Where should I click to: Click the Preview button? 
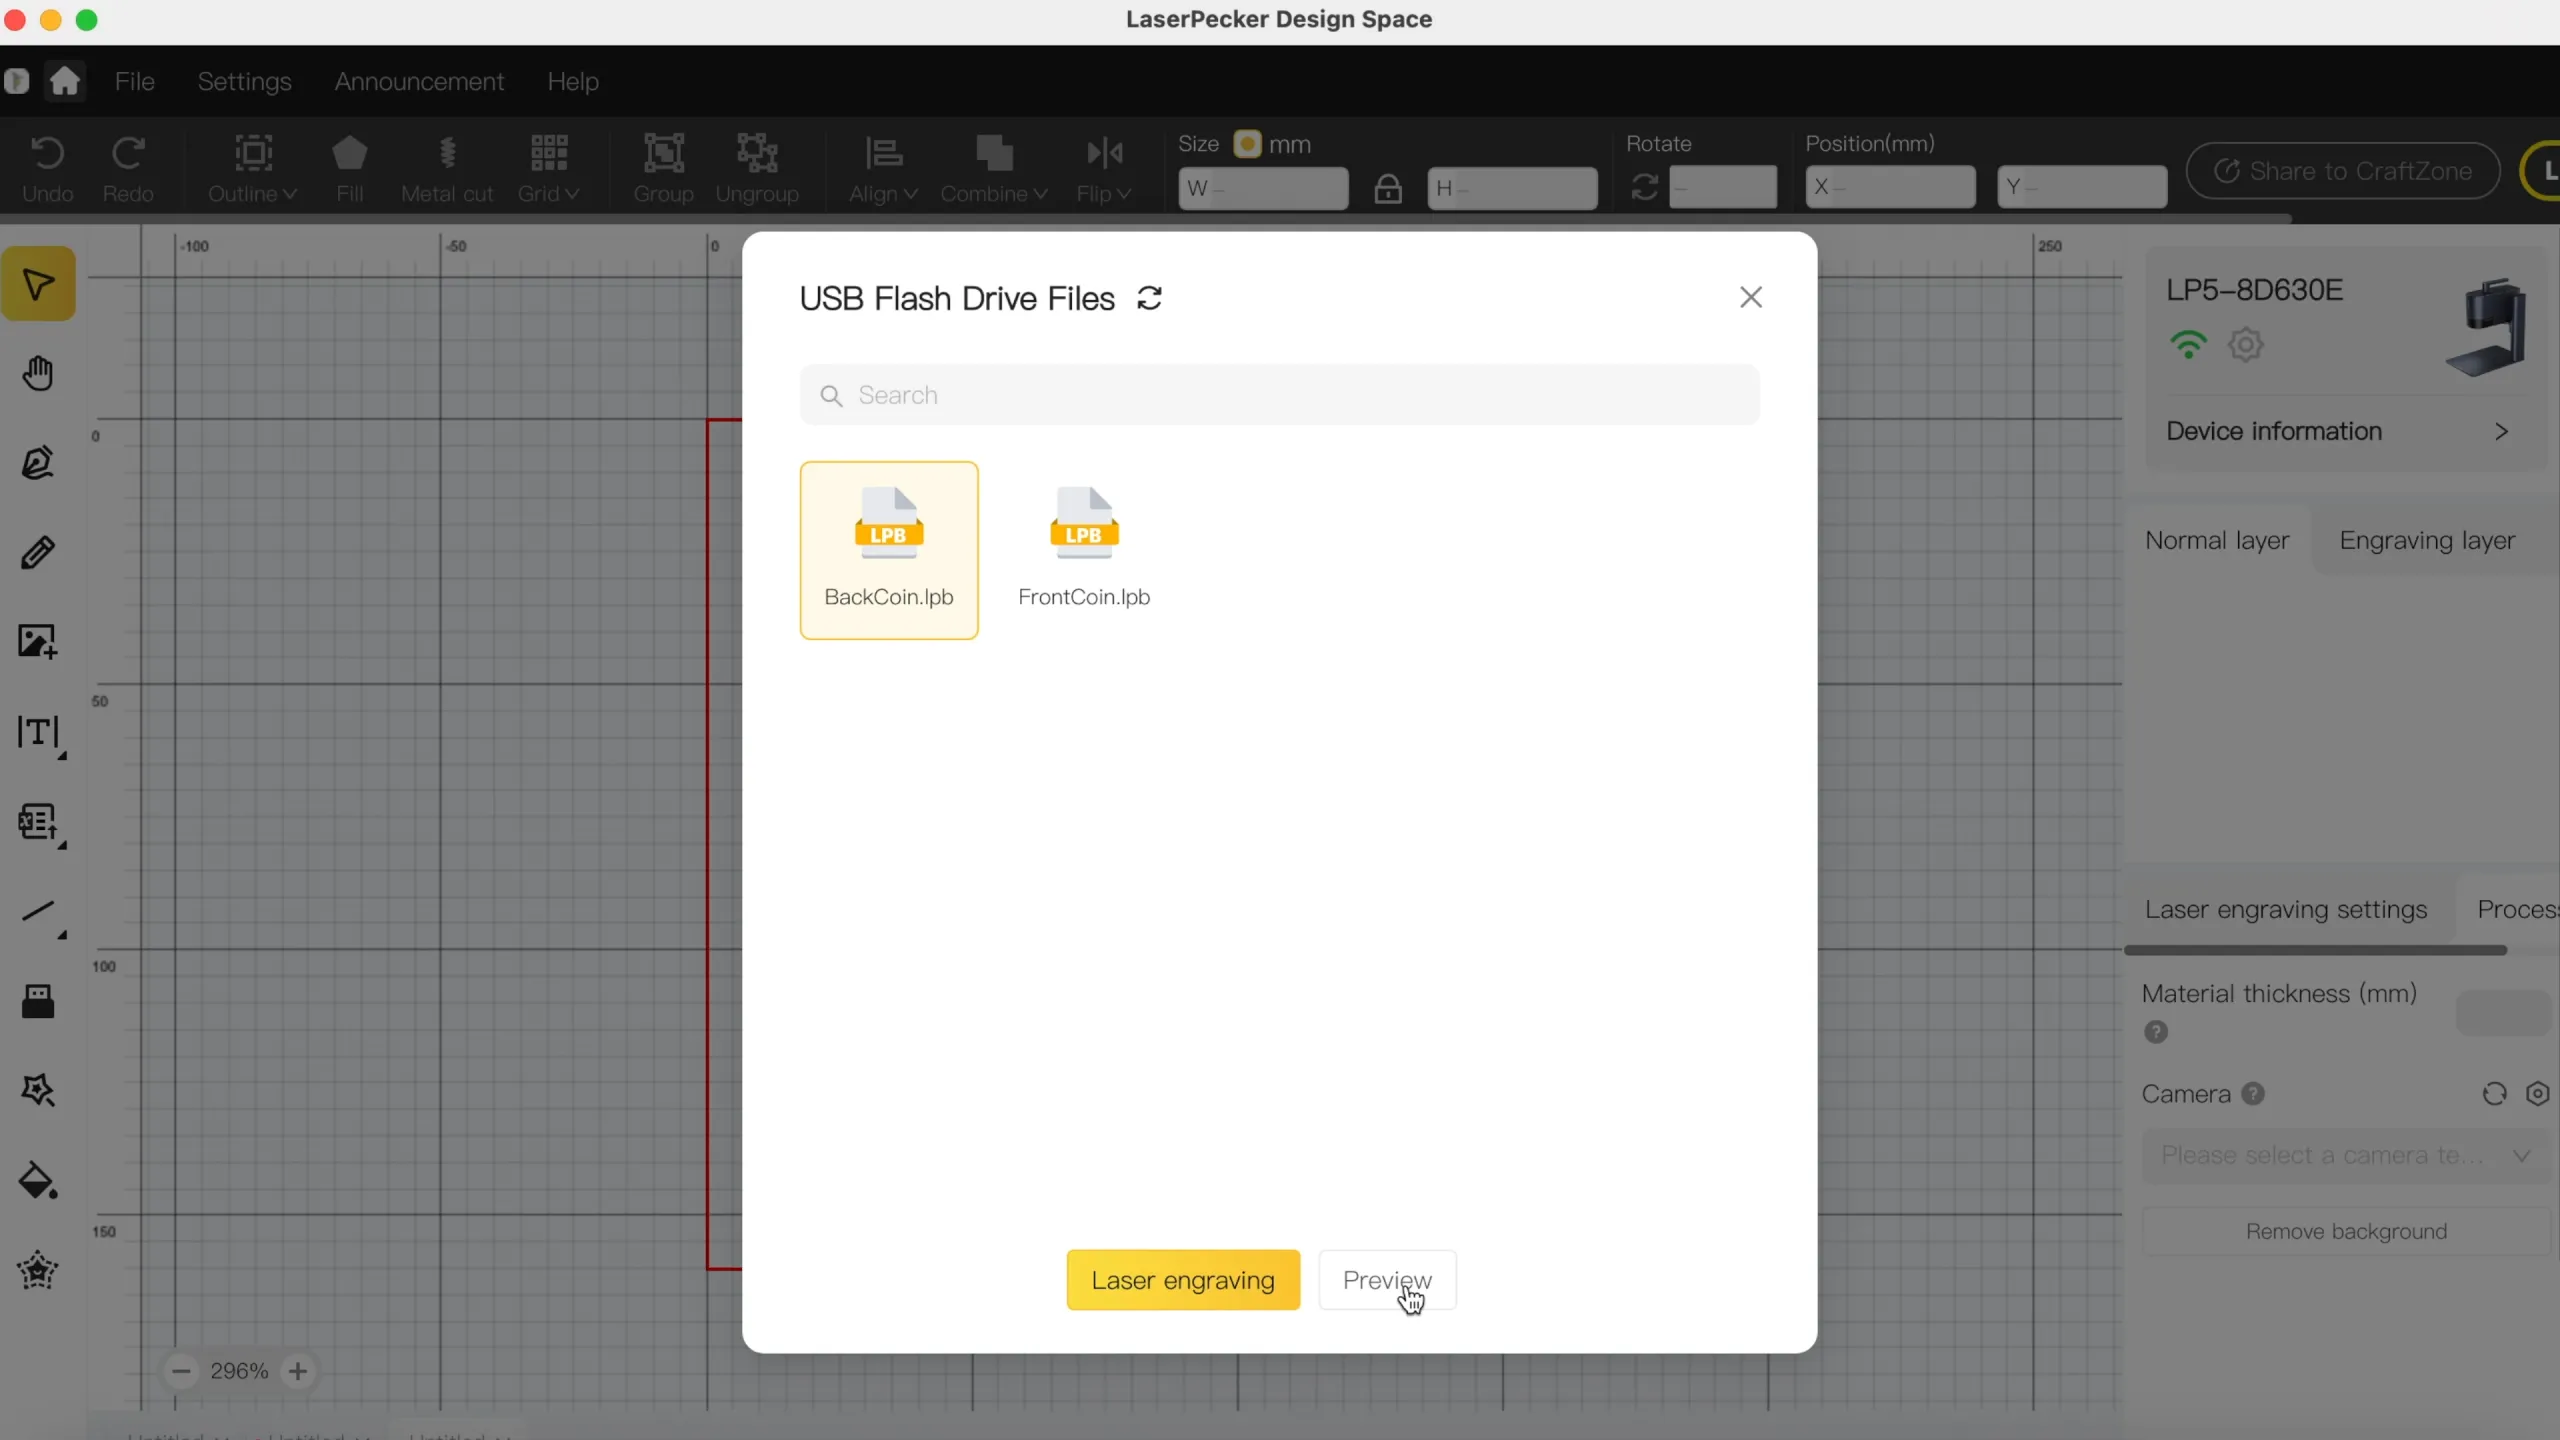1387,1280
